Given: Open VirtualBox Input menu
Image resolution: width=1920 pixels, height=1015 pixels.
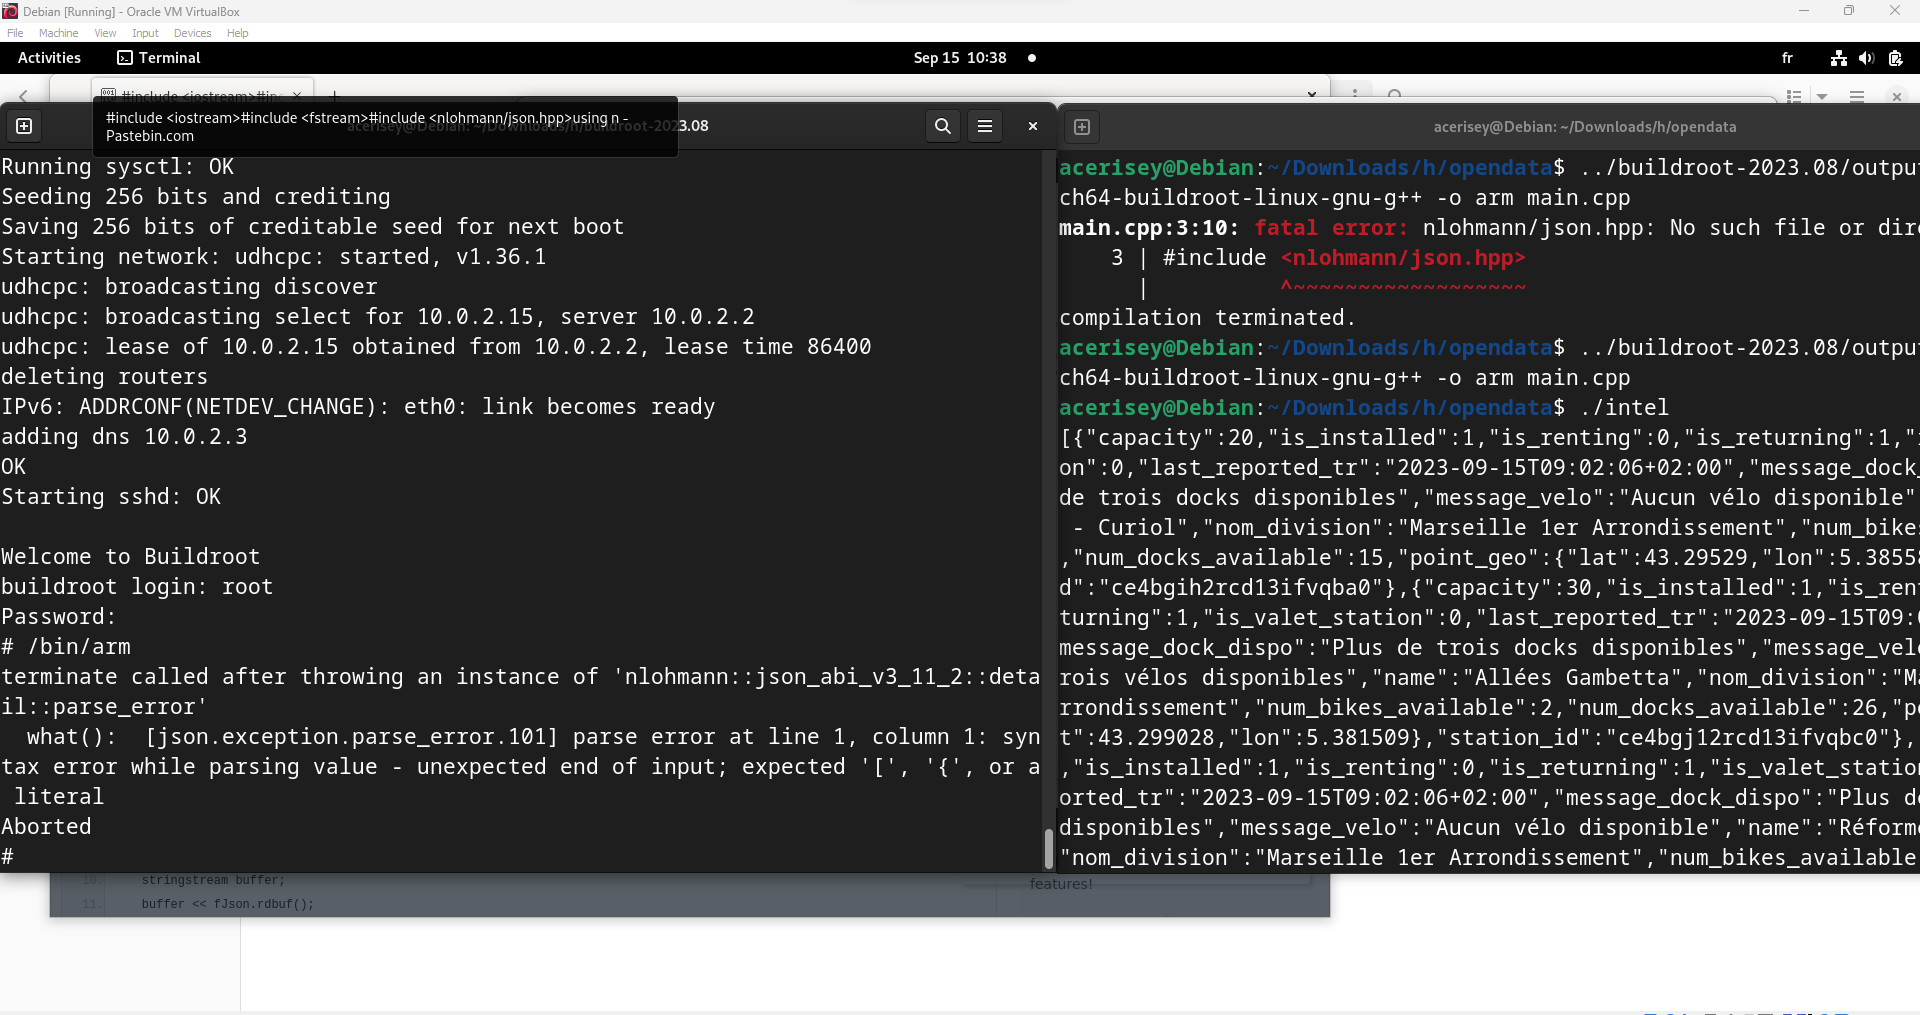Looking at the screenshot, I should [146, 33].
